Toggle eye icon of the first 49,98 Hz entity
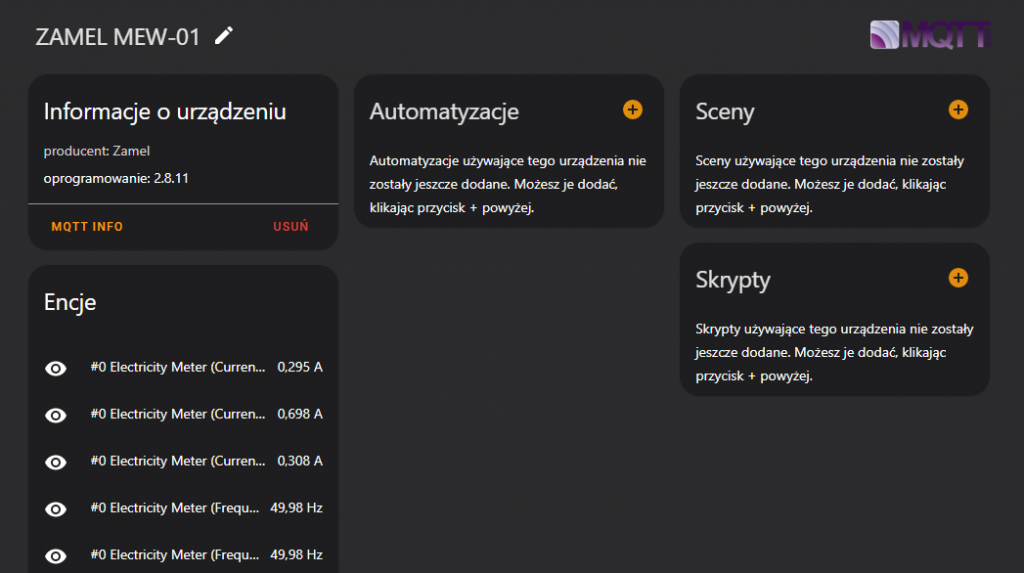Screen dimensions: 1024x573 [57, 509]
